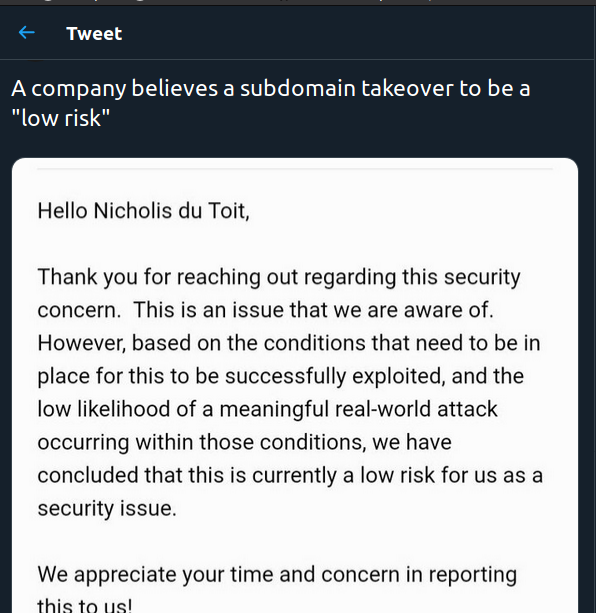Image resolution: width=596 pixels, height=613 pixels.
Task: Click the phrase "meaningful real-world attack"
Action: click(x=358, y=409)
